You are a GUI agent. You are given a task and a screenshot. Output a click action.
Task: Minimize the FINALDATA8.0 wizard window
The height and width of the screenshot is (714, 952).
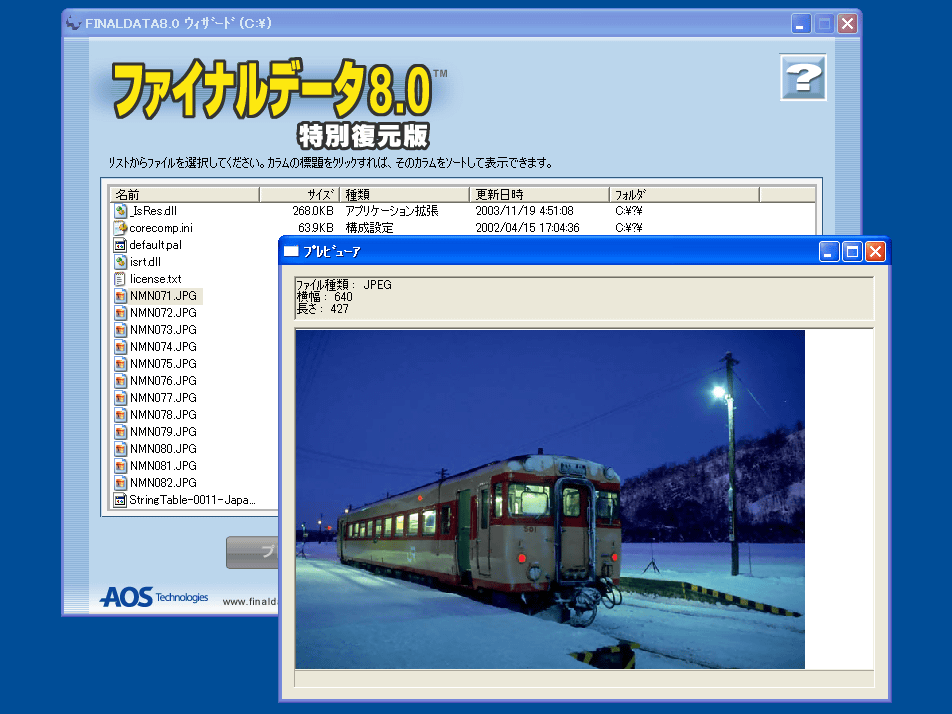click(801, 24)
